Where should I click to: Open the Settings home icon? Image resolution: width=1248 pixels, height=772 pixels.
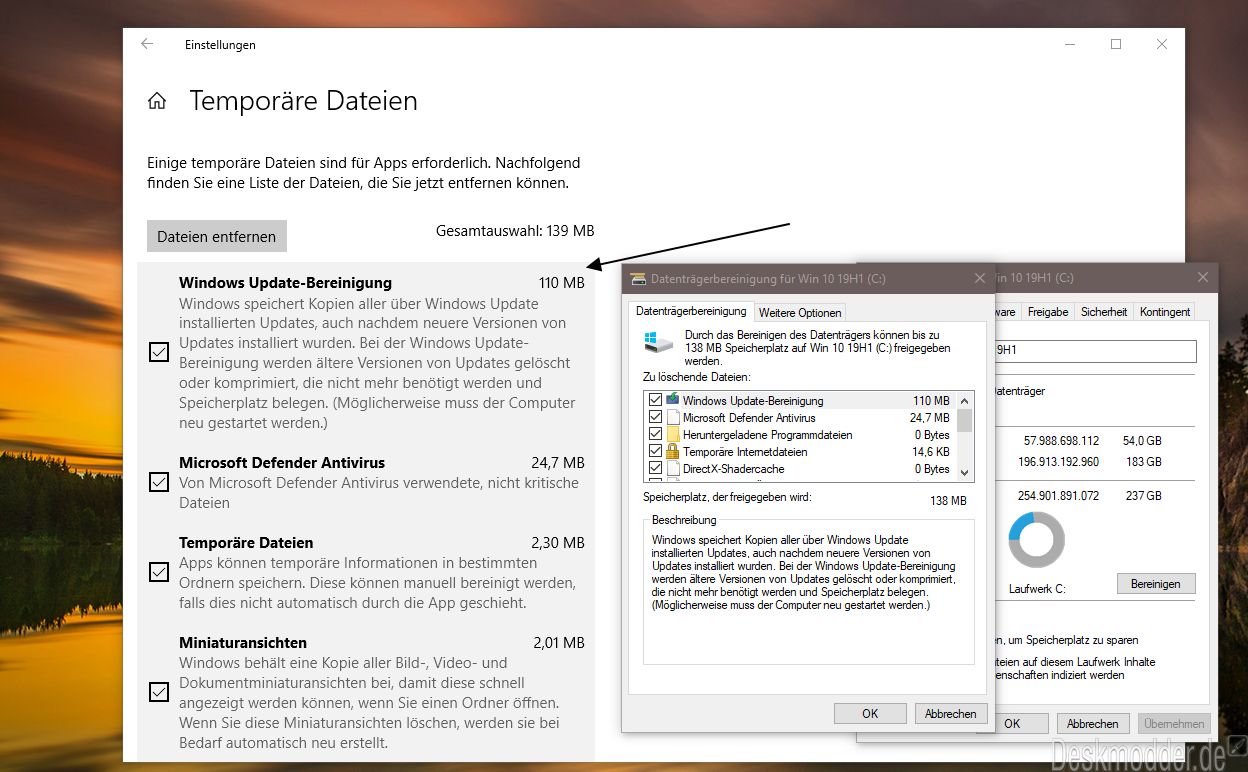[x=157, y=101]
